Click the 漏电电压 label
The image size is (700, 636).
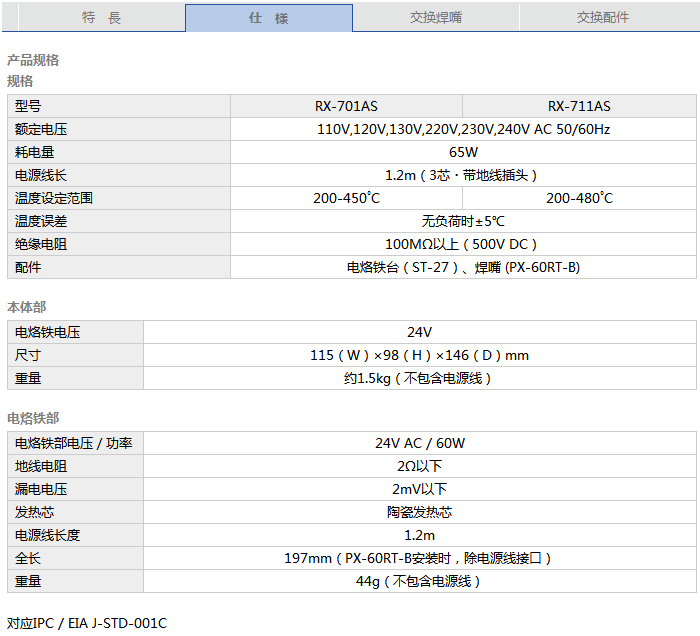(75, 489)
